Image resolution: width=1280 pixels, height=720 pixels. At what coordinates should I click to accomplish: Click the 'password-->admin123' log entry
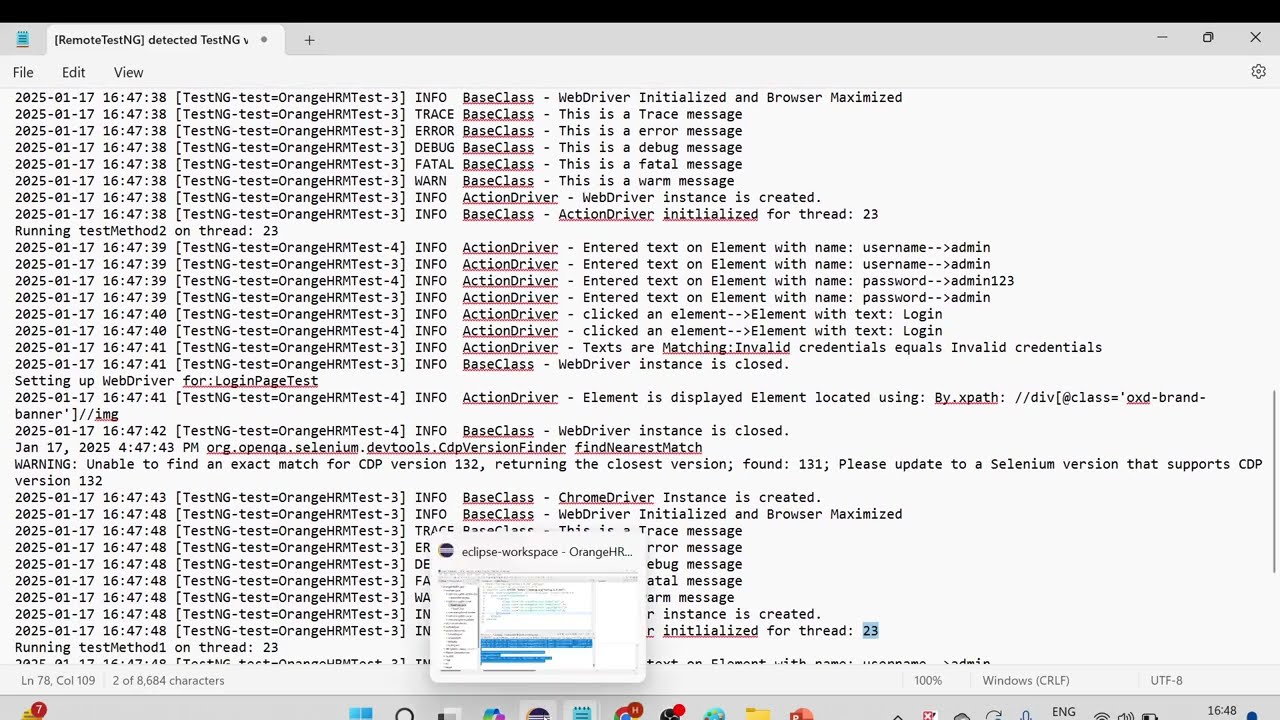click(x=938, y=281)
